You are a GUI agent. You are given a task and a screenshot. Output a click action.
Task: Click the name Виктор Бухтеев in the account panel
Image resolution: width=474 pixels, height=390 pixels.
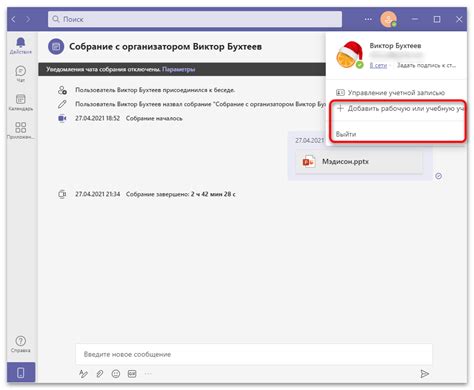(x=395, y=46)
